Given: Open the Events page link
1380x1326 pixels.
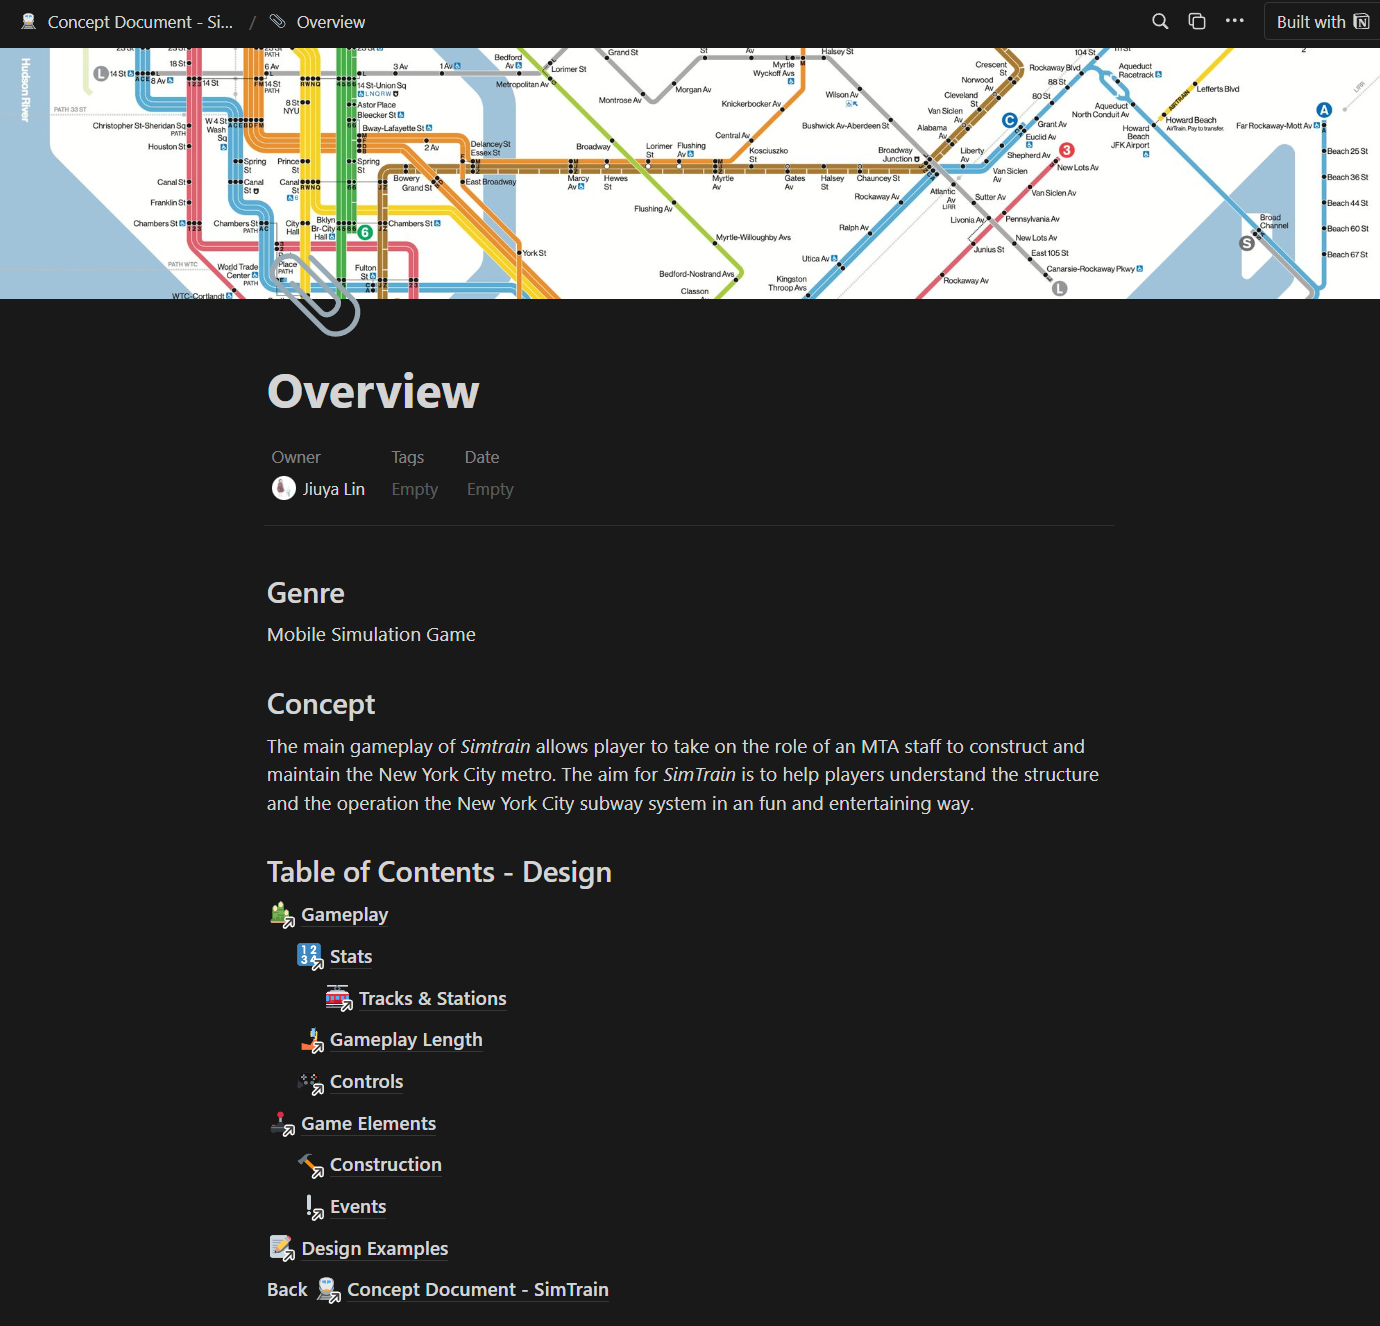Looking at the screenshot, I should pos(358,1207).
